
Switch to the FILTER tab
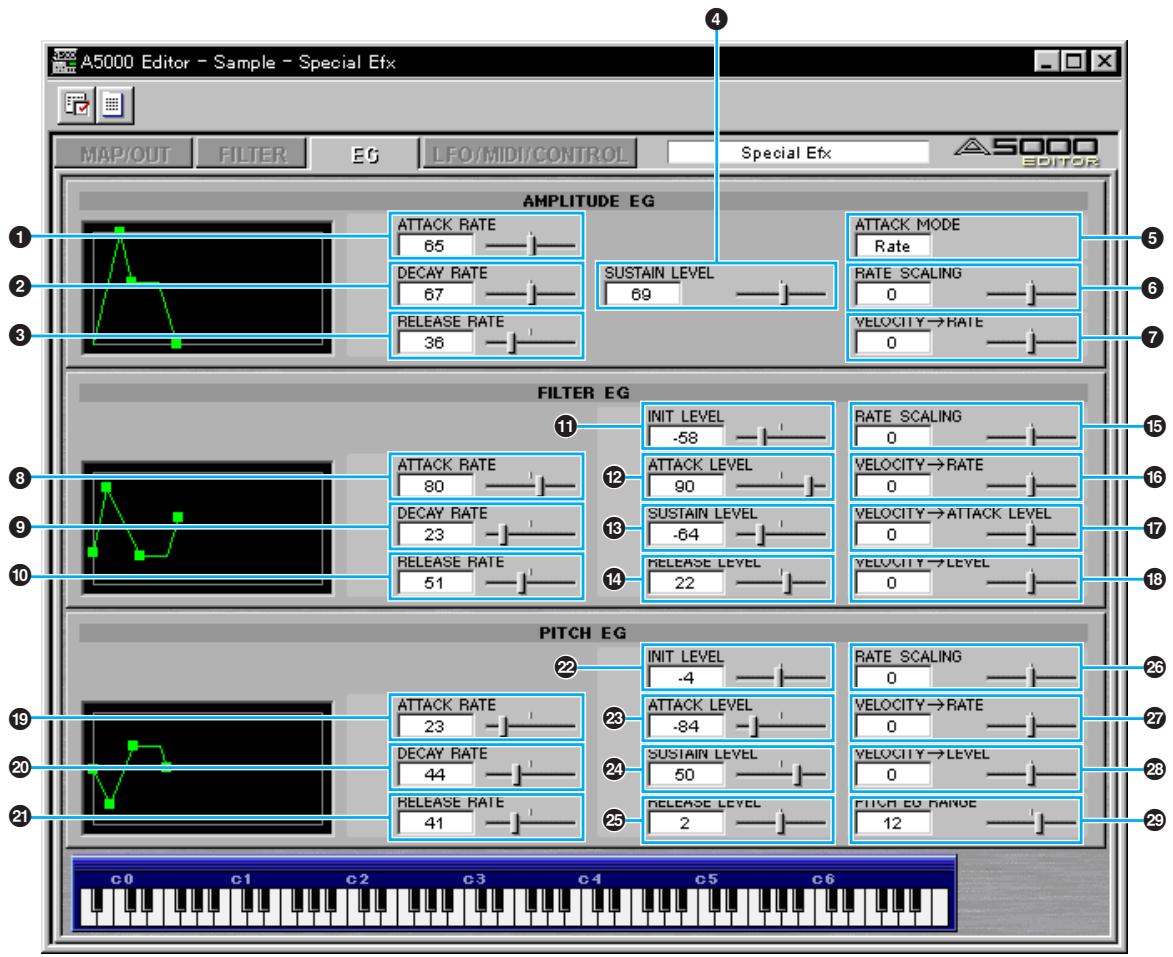(252, 154)
